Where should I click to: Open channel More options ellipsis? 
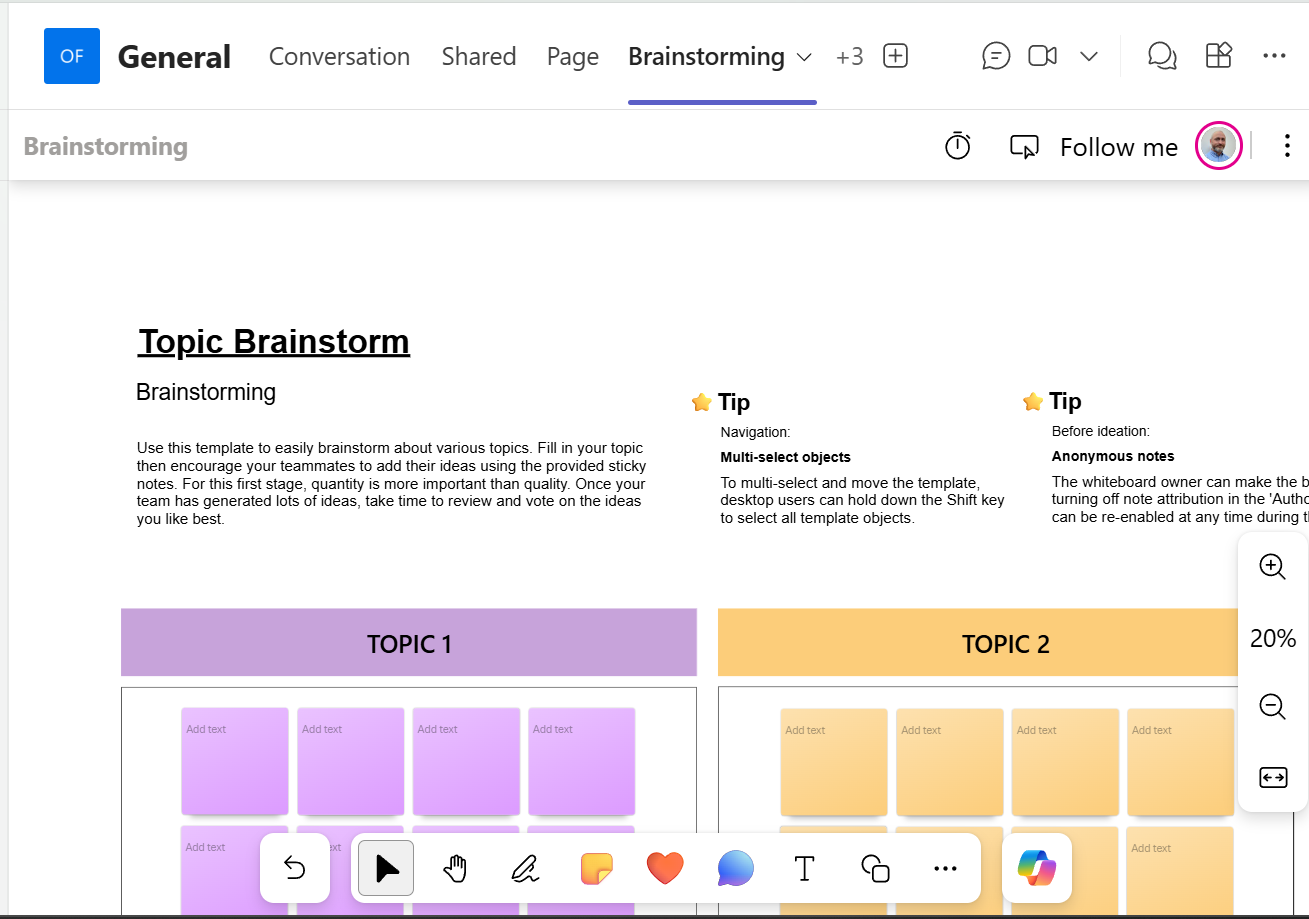(x=1274, y=56)
